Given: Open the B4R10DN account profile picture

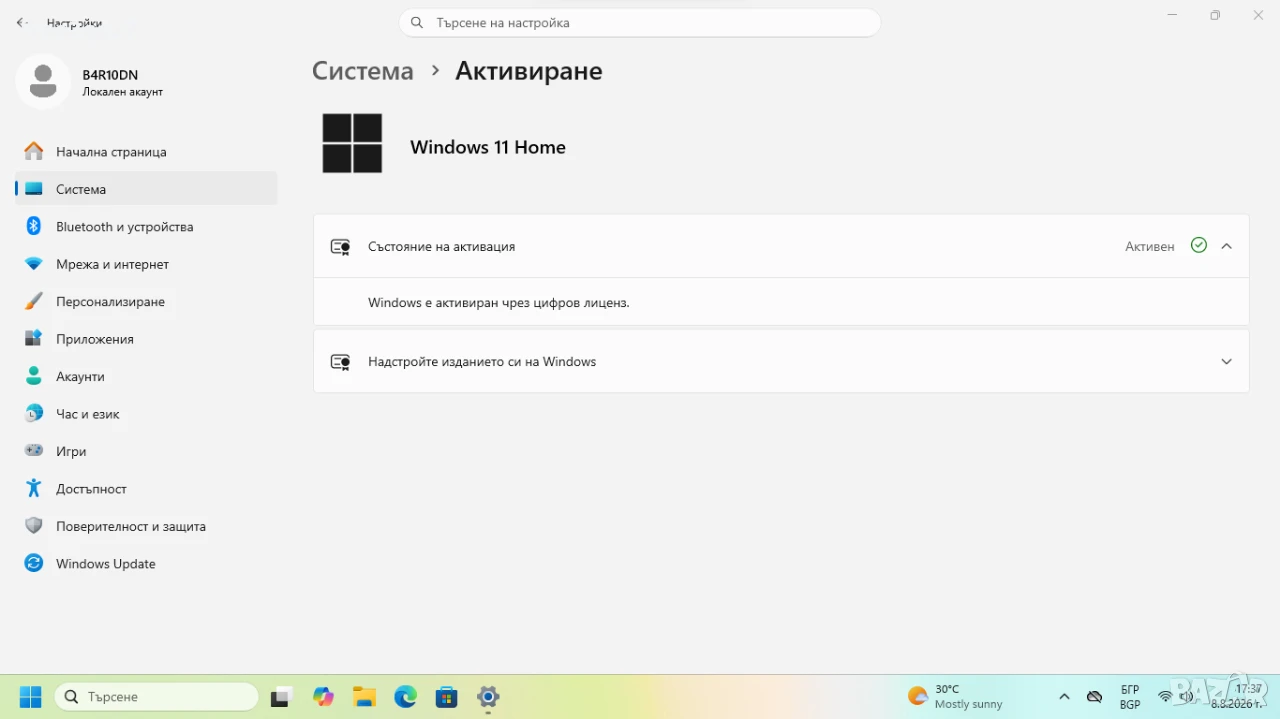Looking at the screenshot, I should [43, 82].
